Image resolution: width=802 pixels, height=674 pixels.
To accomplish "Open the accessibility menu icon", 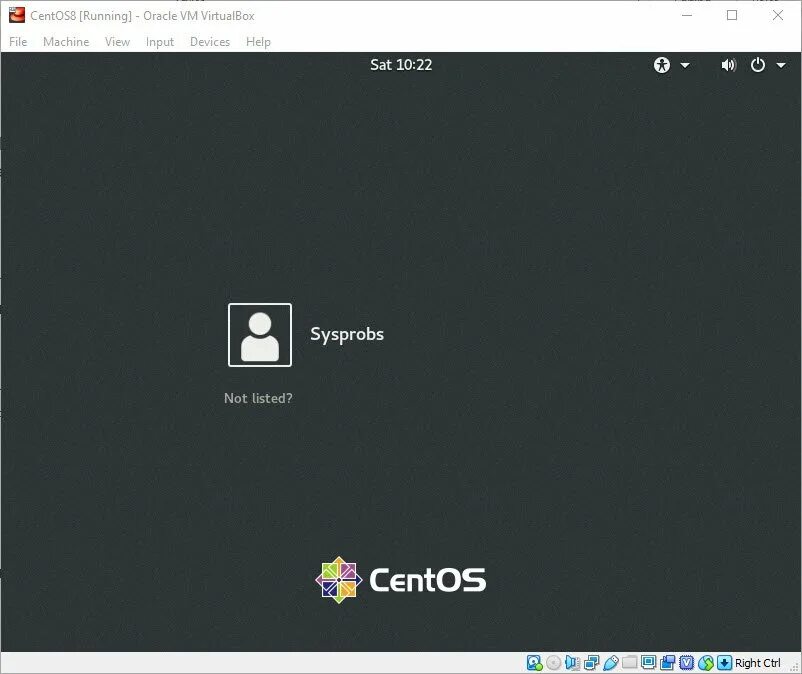I will coord(661,65).
